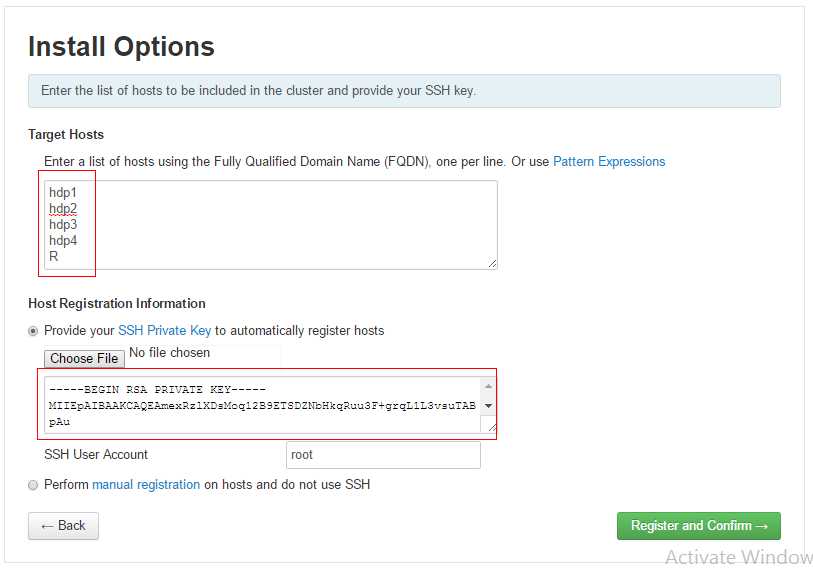Click private key scrollbar up arrow
The width and height of the screenshot is (813, 568).
click(x=488, y=386)
